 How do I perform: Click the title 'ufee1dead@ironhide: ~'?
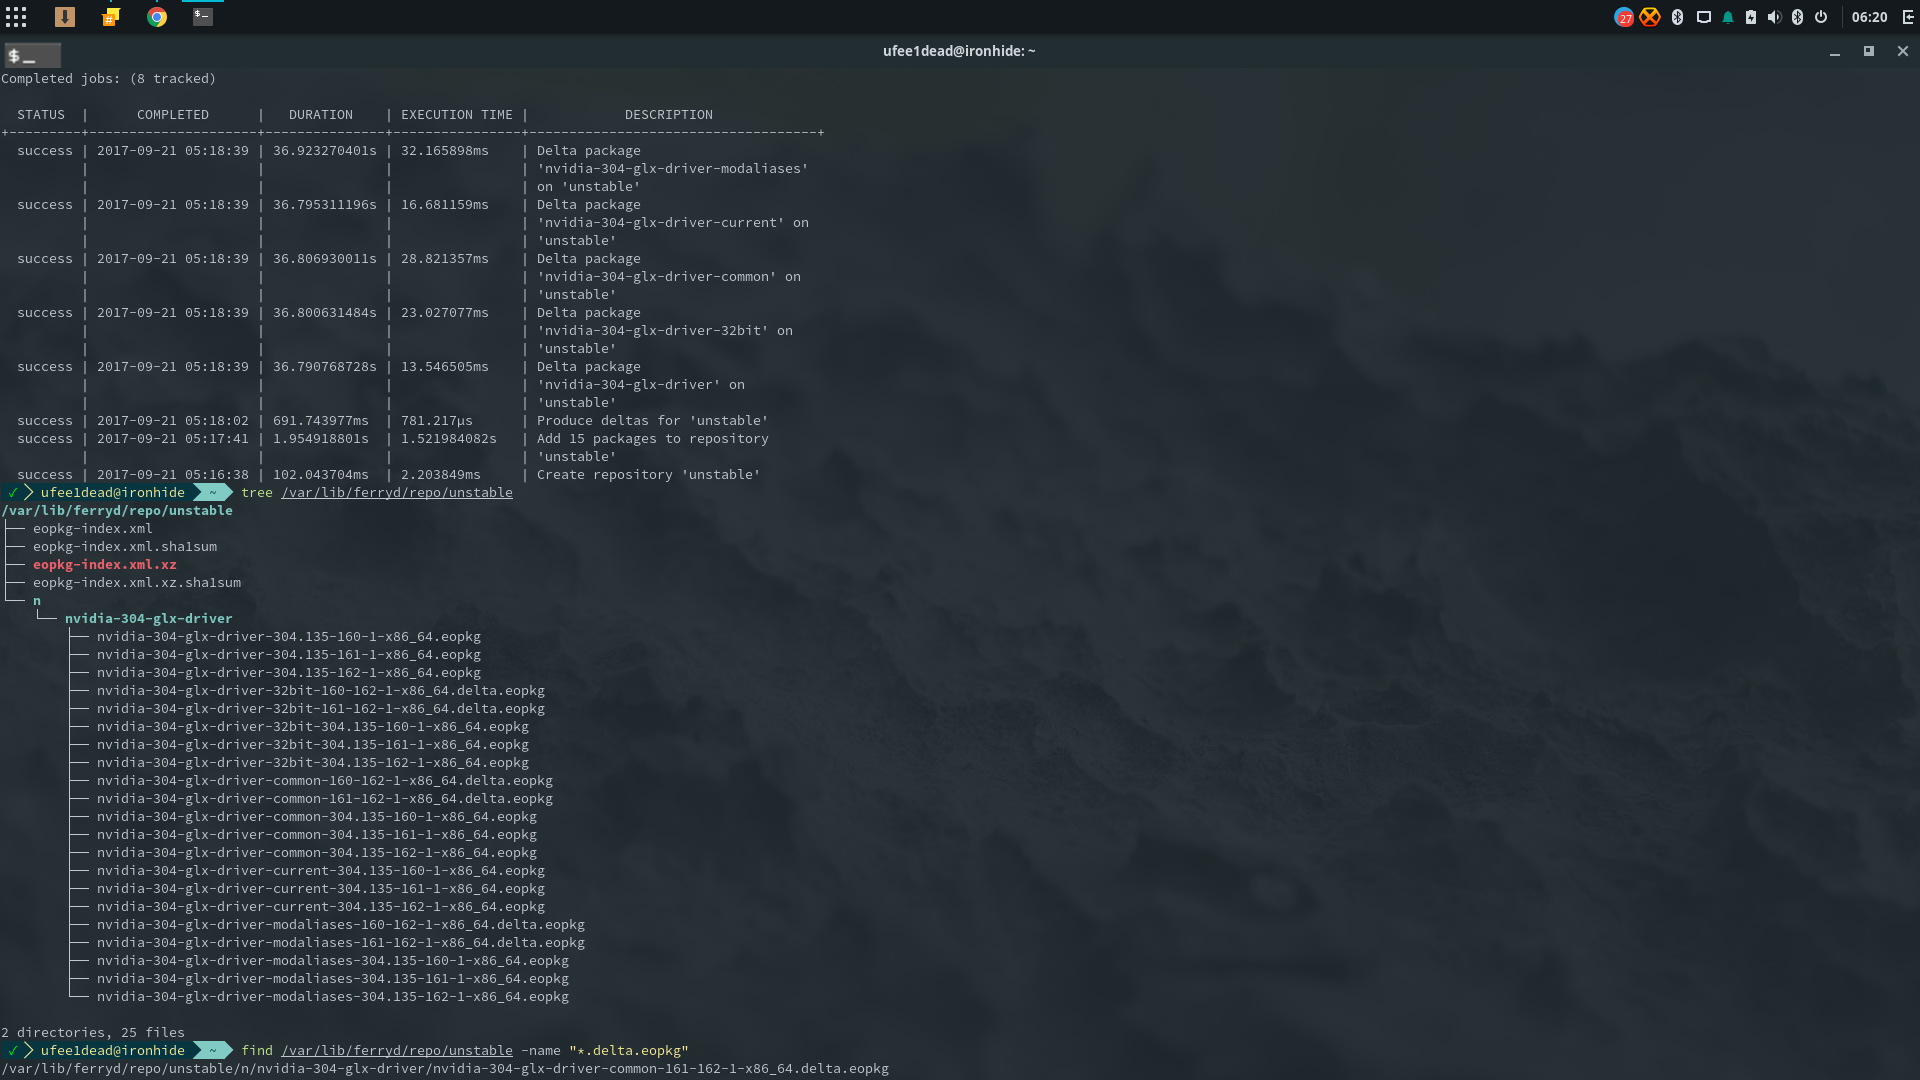coord(959,51)
